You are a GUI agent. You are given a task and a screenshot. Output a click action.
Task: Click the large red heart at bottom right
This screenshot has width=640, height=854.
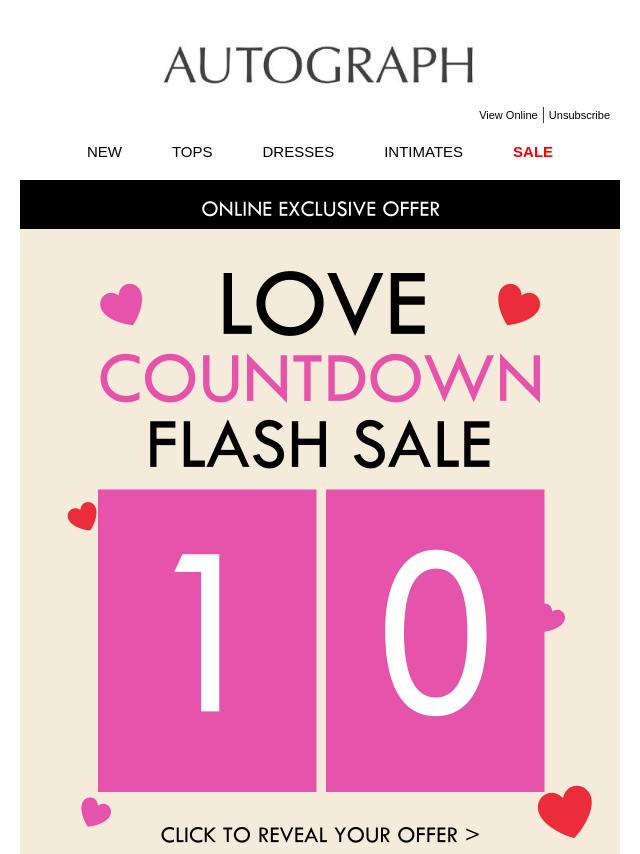(565, 811)
